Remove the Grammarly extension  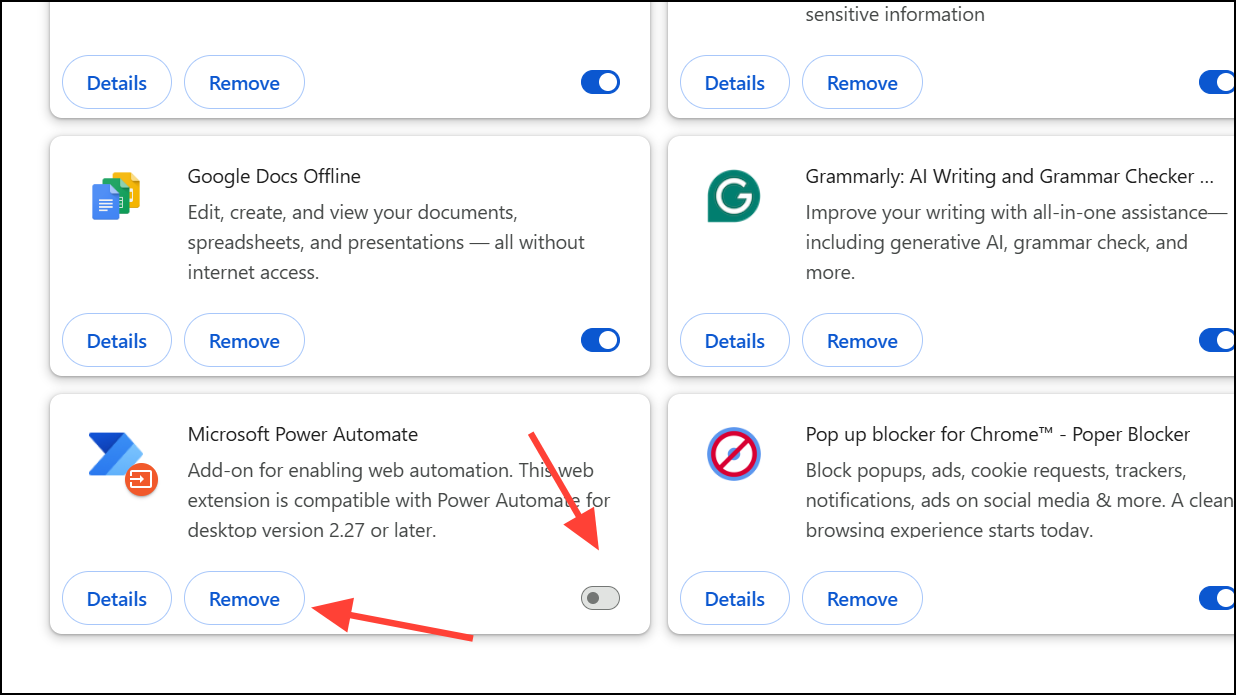[x=862, y=339]
